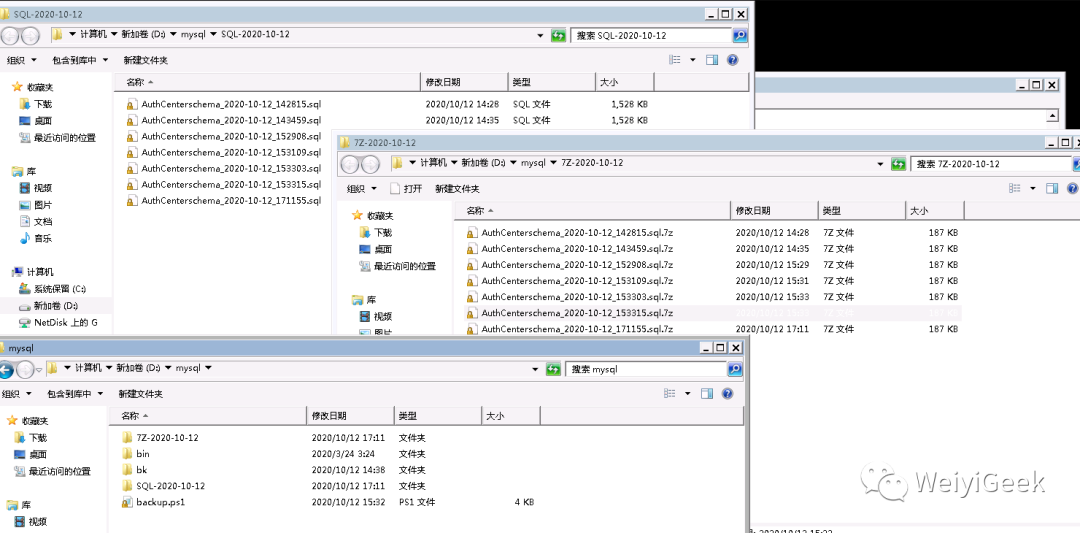
Task: Open 组织 menu in 7Z-2020-10-12 window
Action: coord(362,189)
